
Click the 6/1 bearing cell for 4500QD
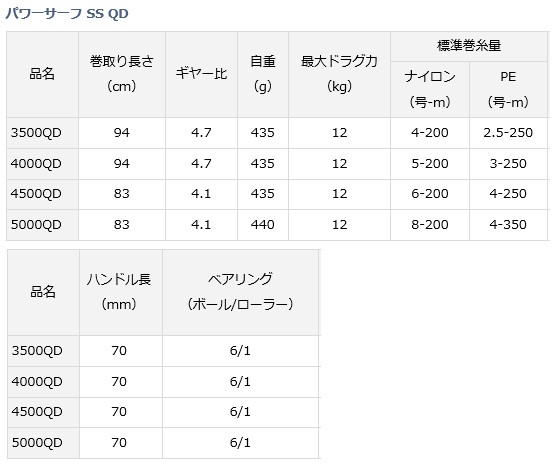coord(241,412)
